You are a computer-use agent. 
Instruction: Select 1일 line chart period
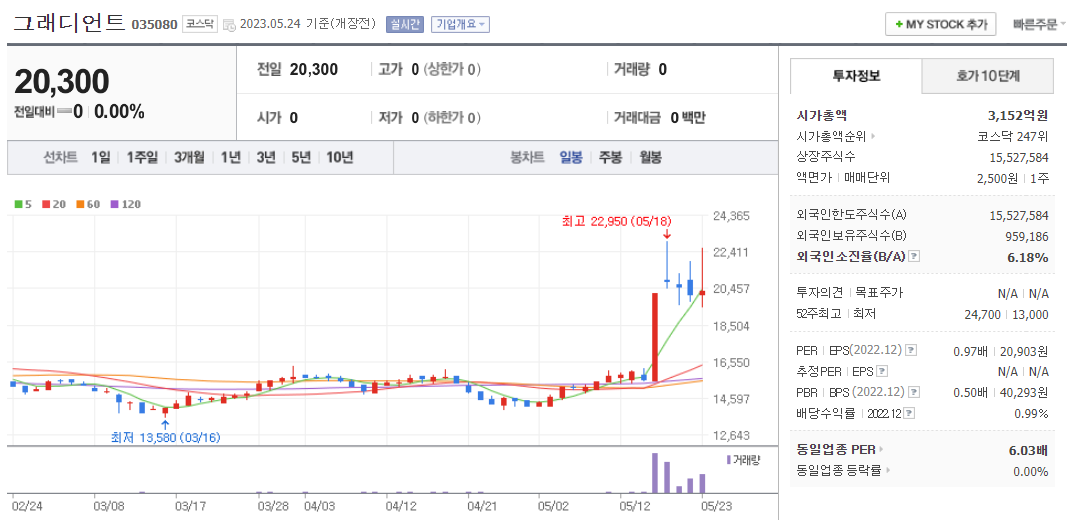pos(100,158)
